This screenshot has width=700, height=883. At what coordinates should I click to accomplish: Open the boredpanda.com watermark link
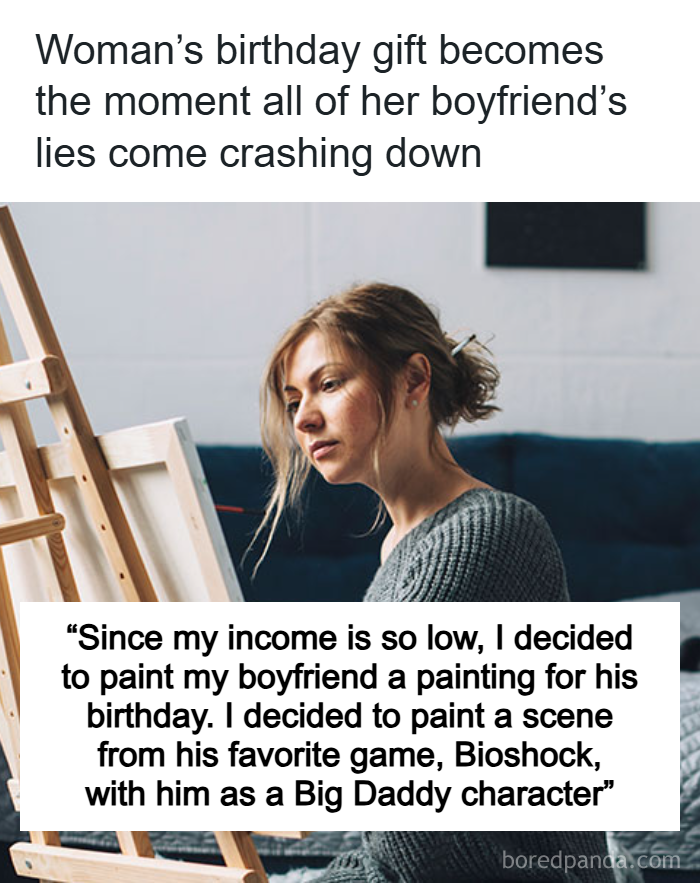tap(591, 860)
